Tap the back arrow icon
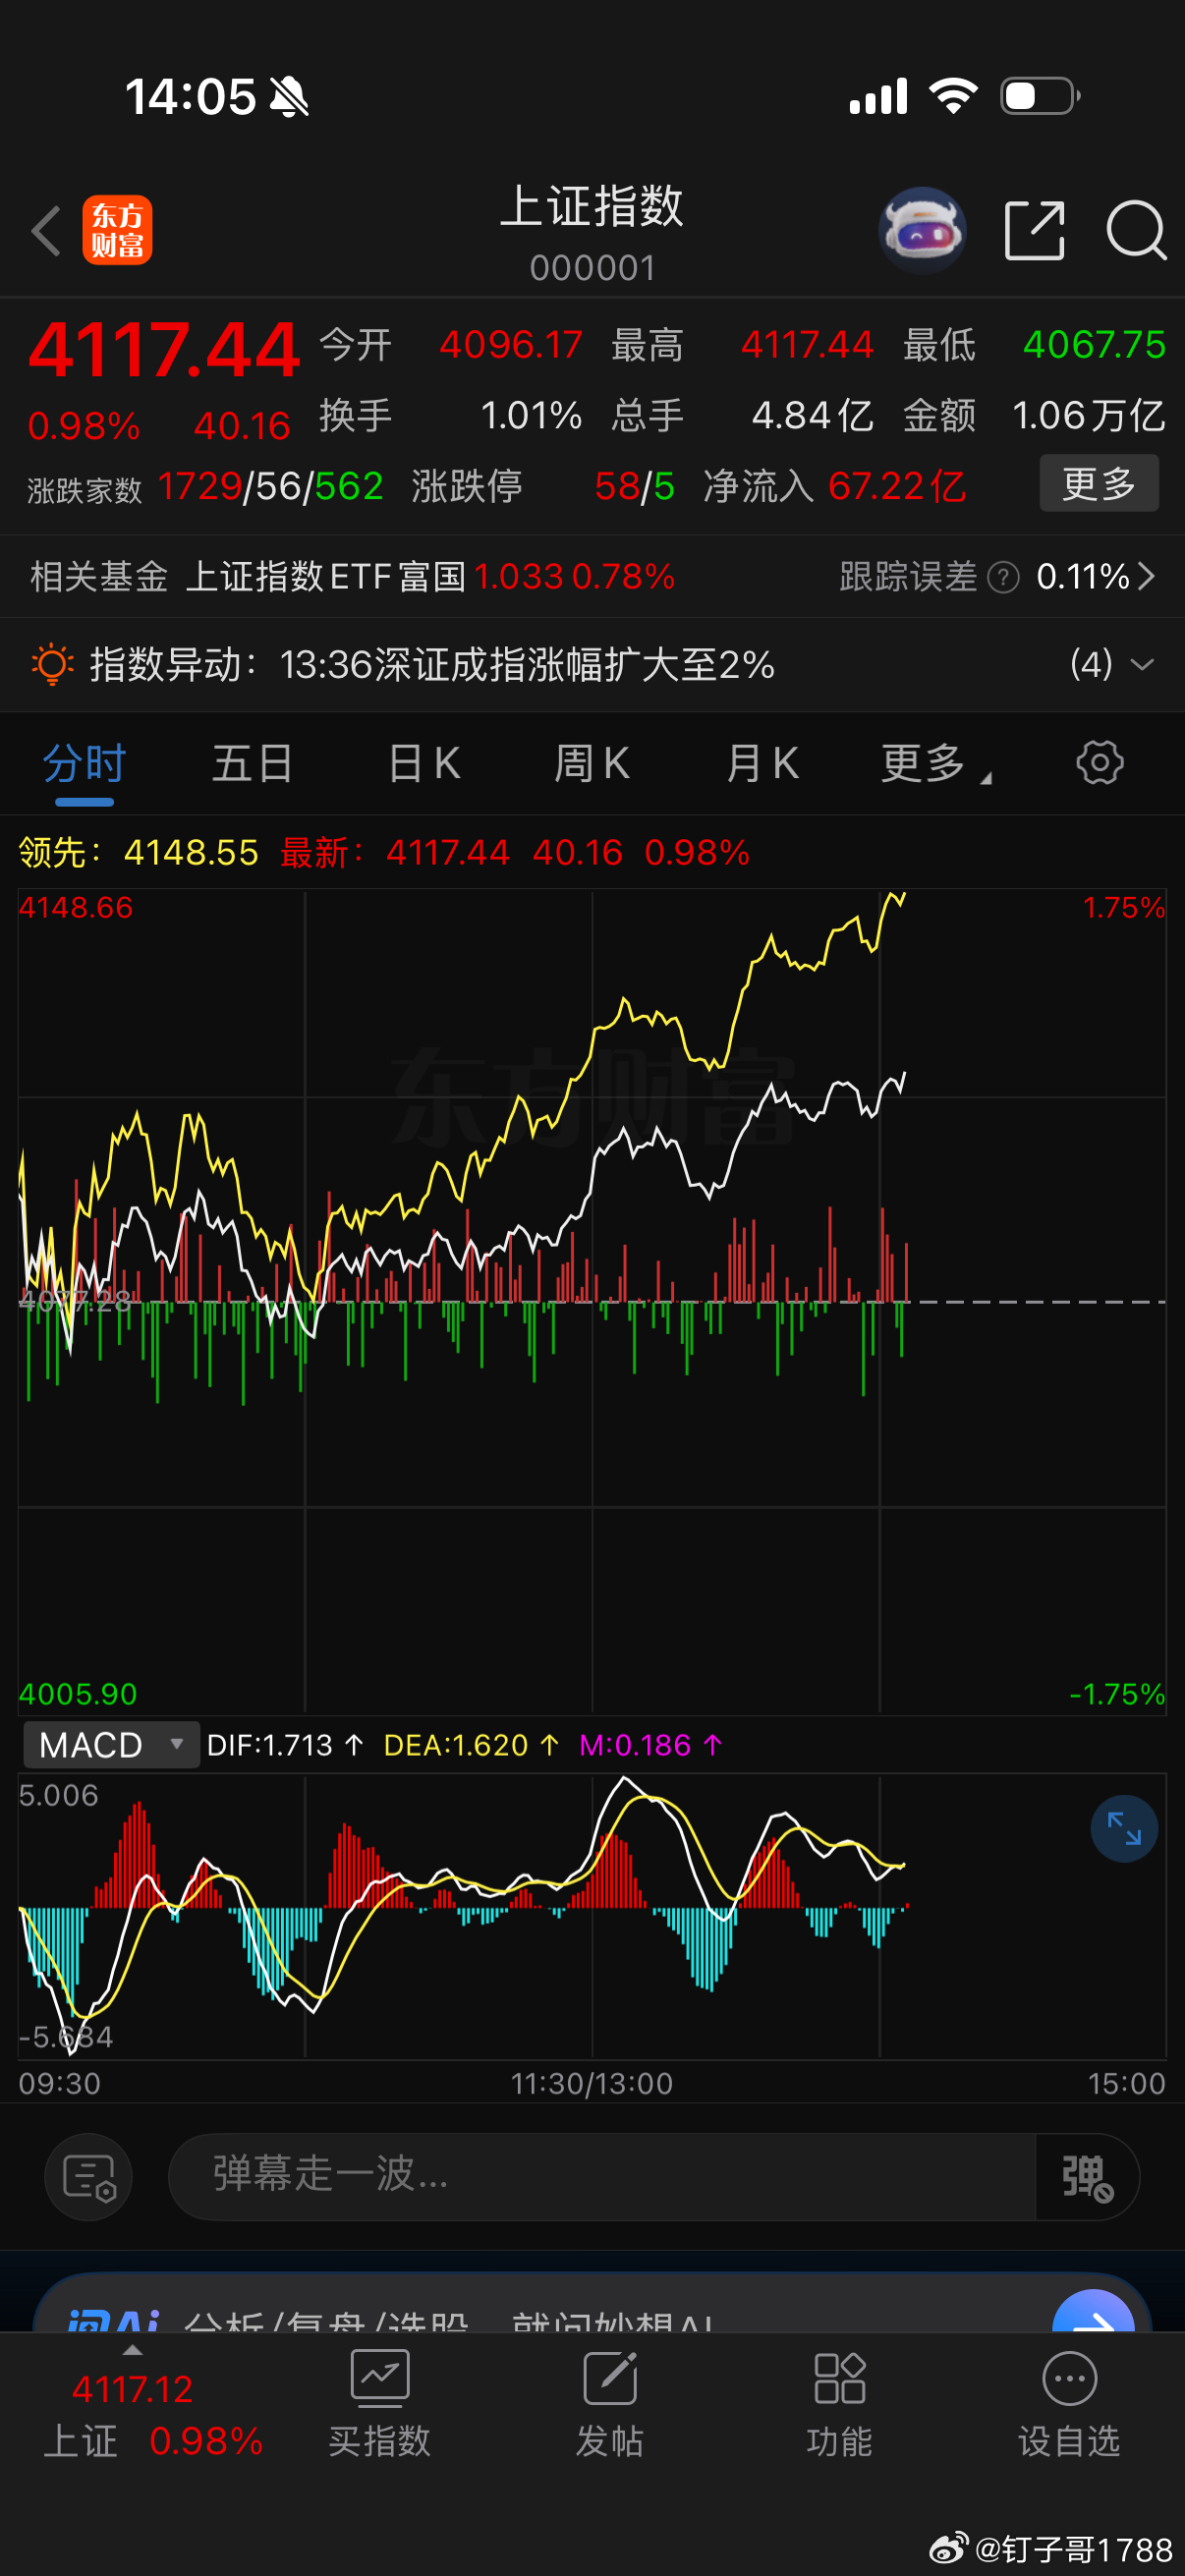The image size is (1185, 2576). click(x=46, y=231)
